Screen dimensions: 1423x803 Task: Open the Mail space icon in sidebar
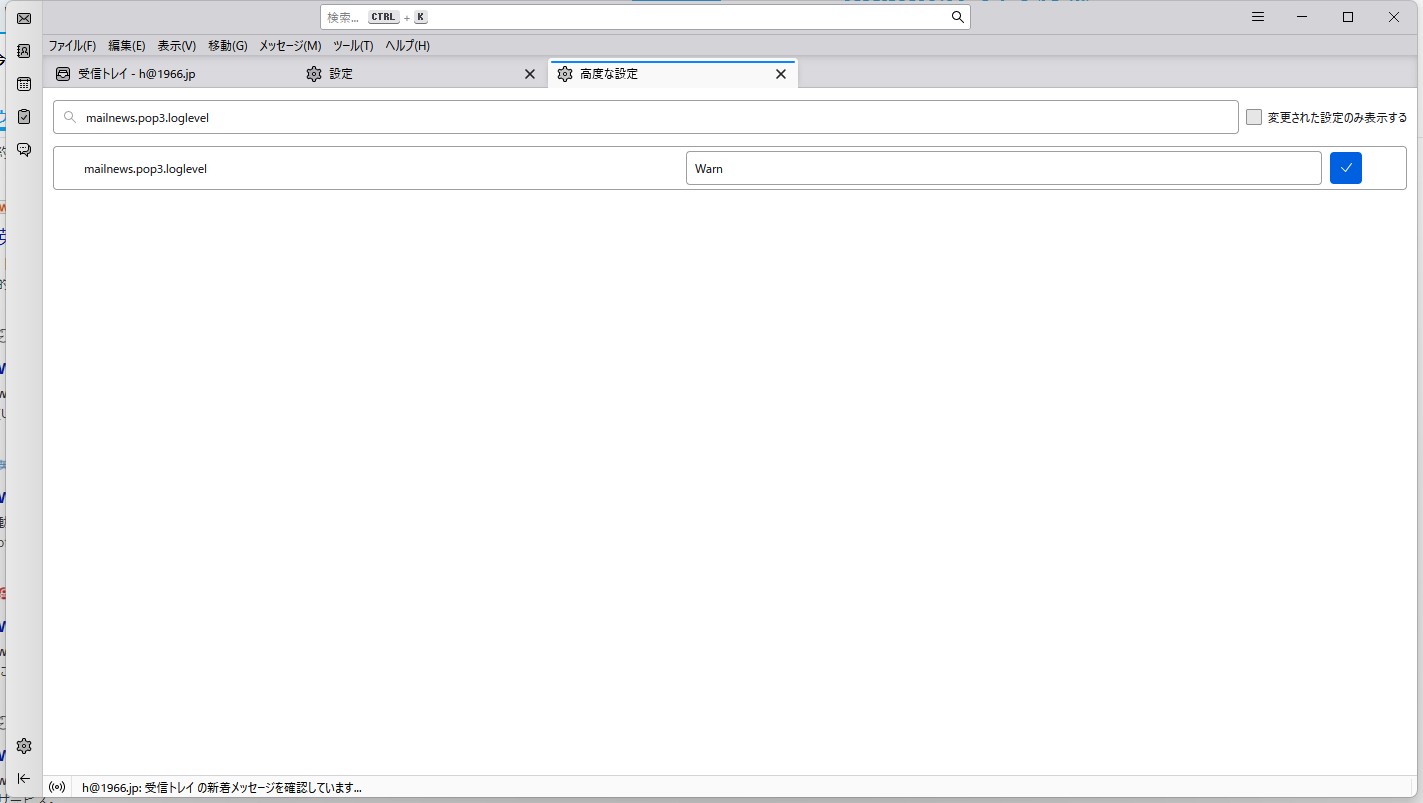coord(24,18)
